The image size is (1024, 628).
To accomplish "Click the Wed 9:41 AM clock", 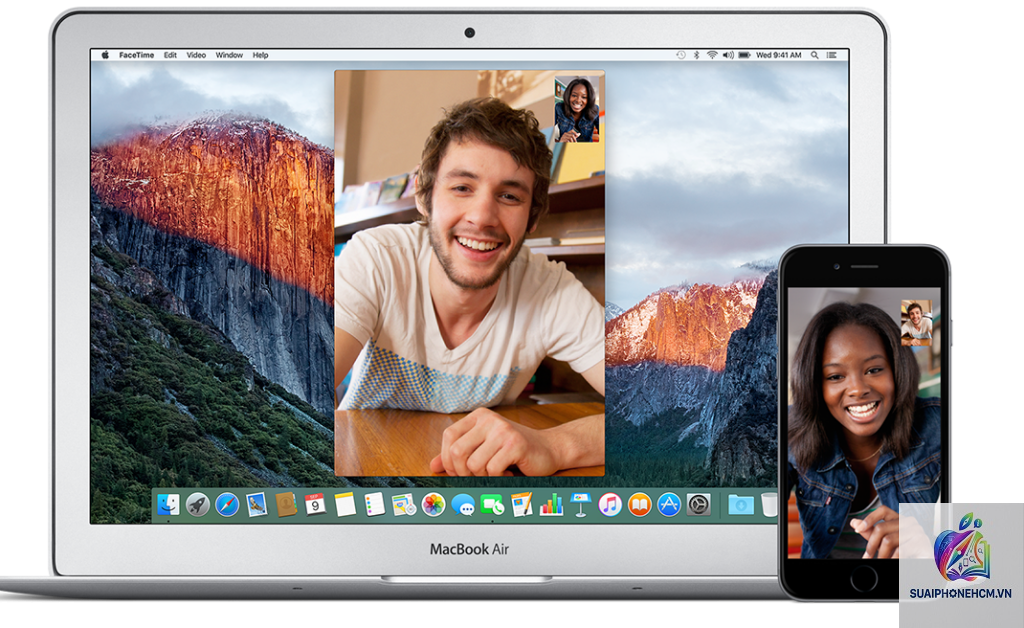I will click(x=778, y=55).
